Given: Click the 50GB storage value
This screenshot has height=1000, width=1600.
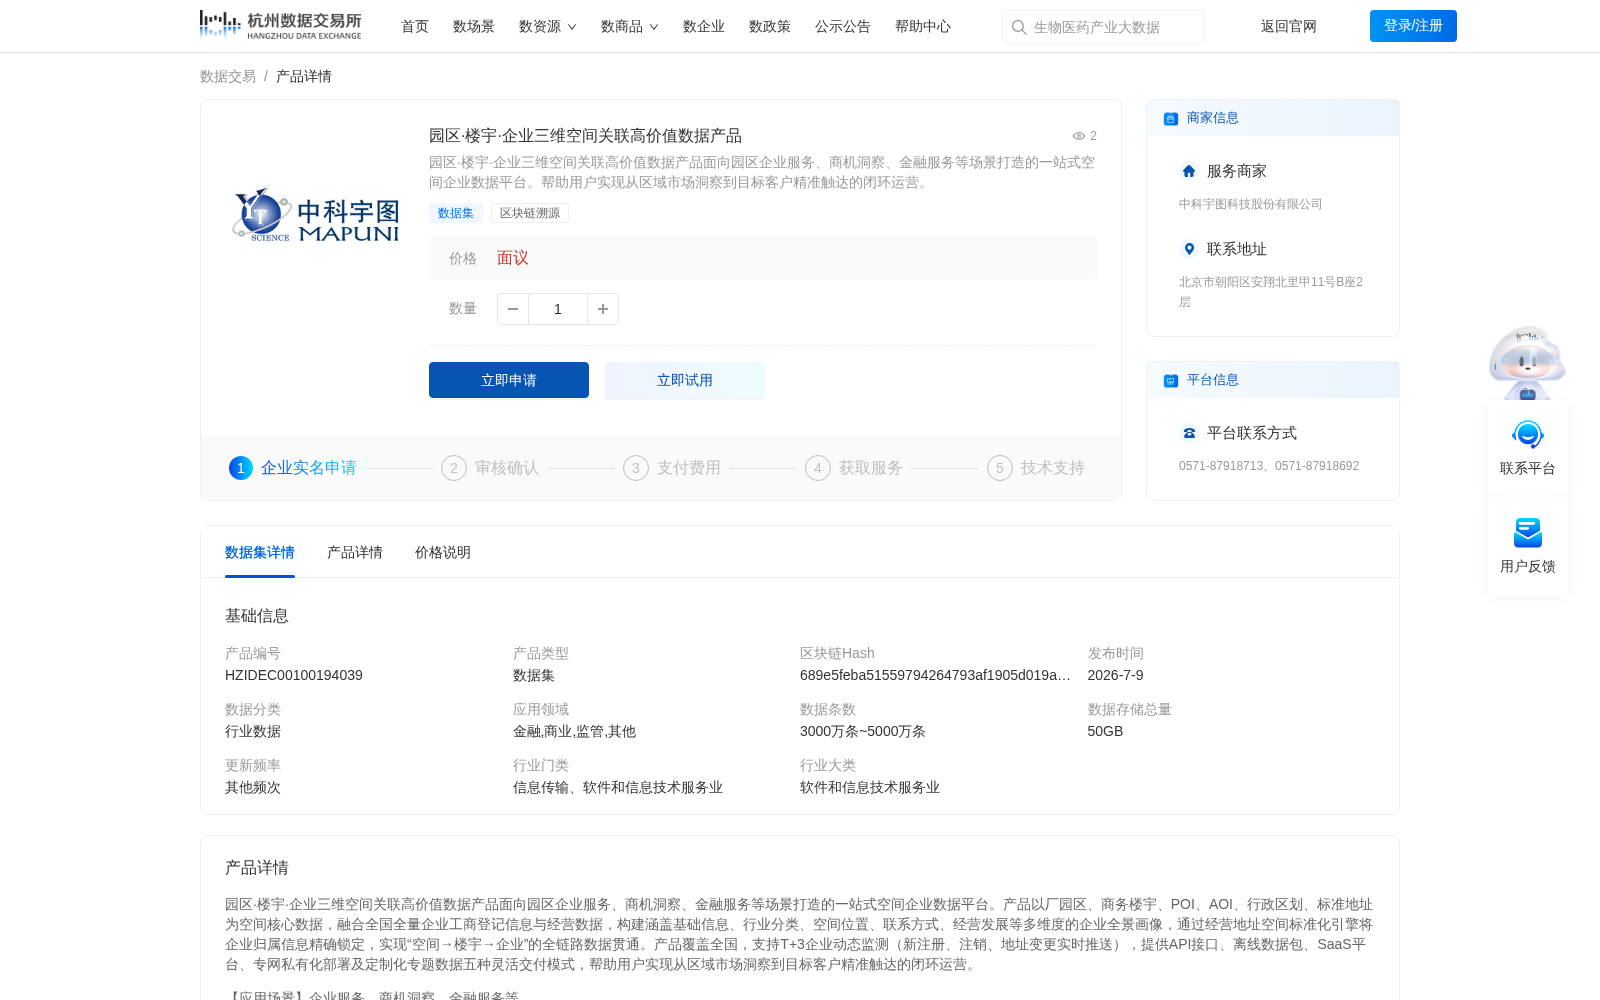Looking at the screenshot, I should click(1105, 731).
